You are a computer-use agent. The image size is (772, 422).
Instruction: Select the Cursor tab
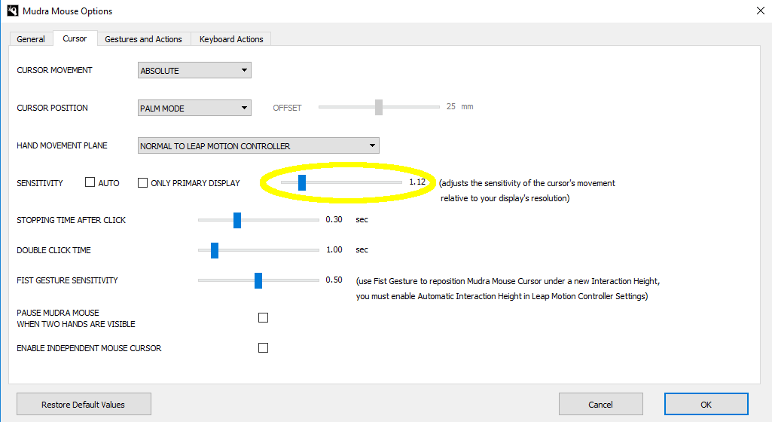(x=74, y=38)
